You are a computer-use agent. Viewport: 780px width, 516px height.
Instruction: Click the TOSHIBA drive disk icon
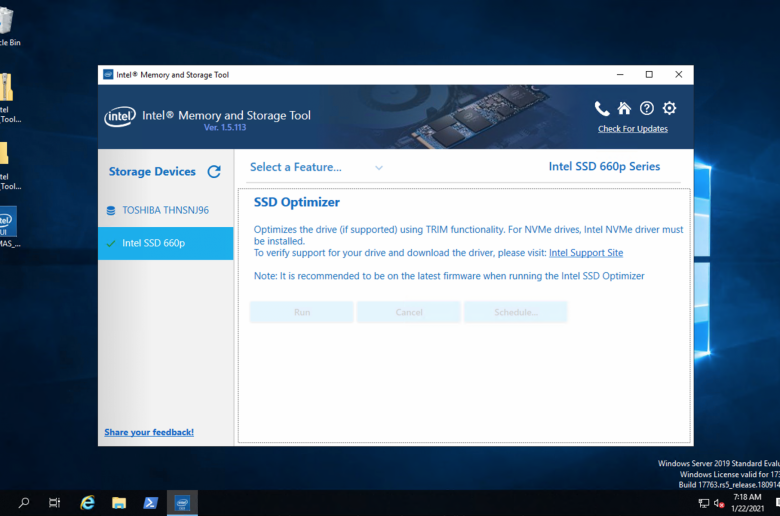(111, 210)
